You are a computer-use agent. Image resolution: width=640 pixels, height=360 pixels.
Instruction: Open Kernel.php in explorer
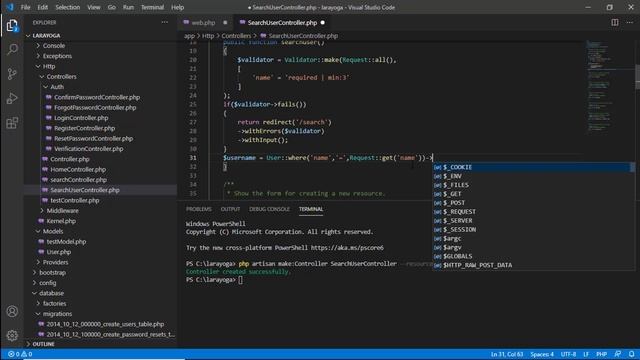pos(61,221)
